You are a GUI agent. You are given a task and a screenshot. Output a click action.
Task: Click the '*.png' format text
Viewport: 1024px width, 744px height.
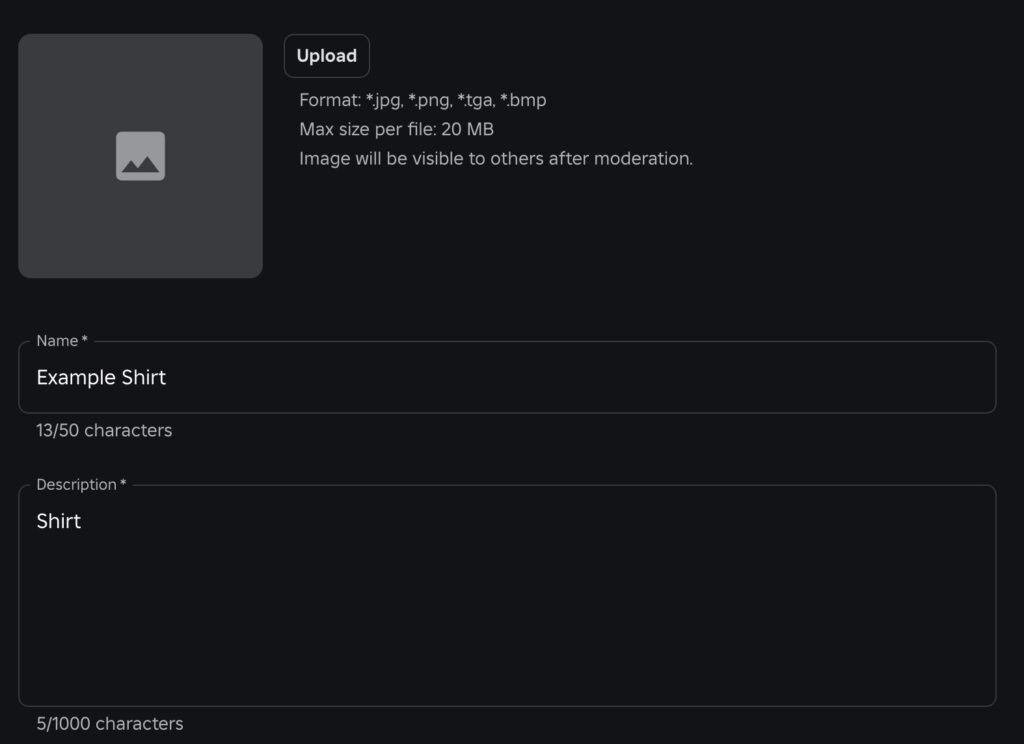pos(430,101)
